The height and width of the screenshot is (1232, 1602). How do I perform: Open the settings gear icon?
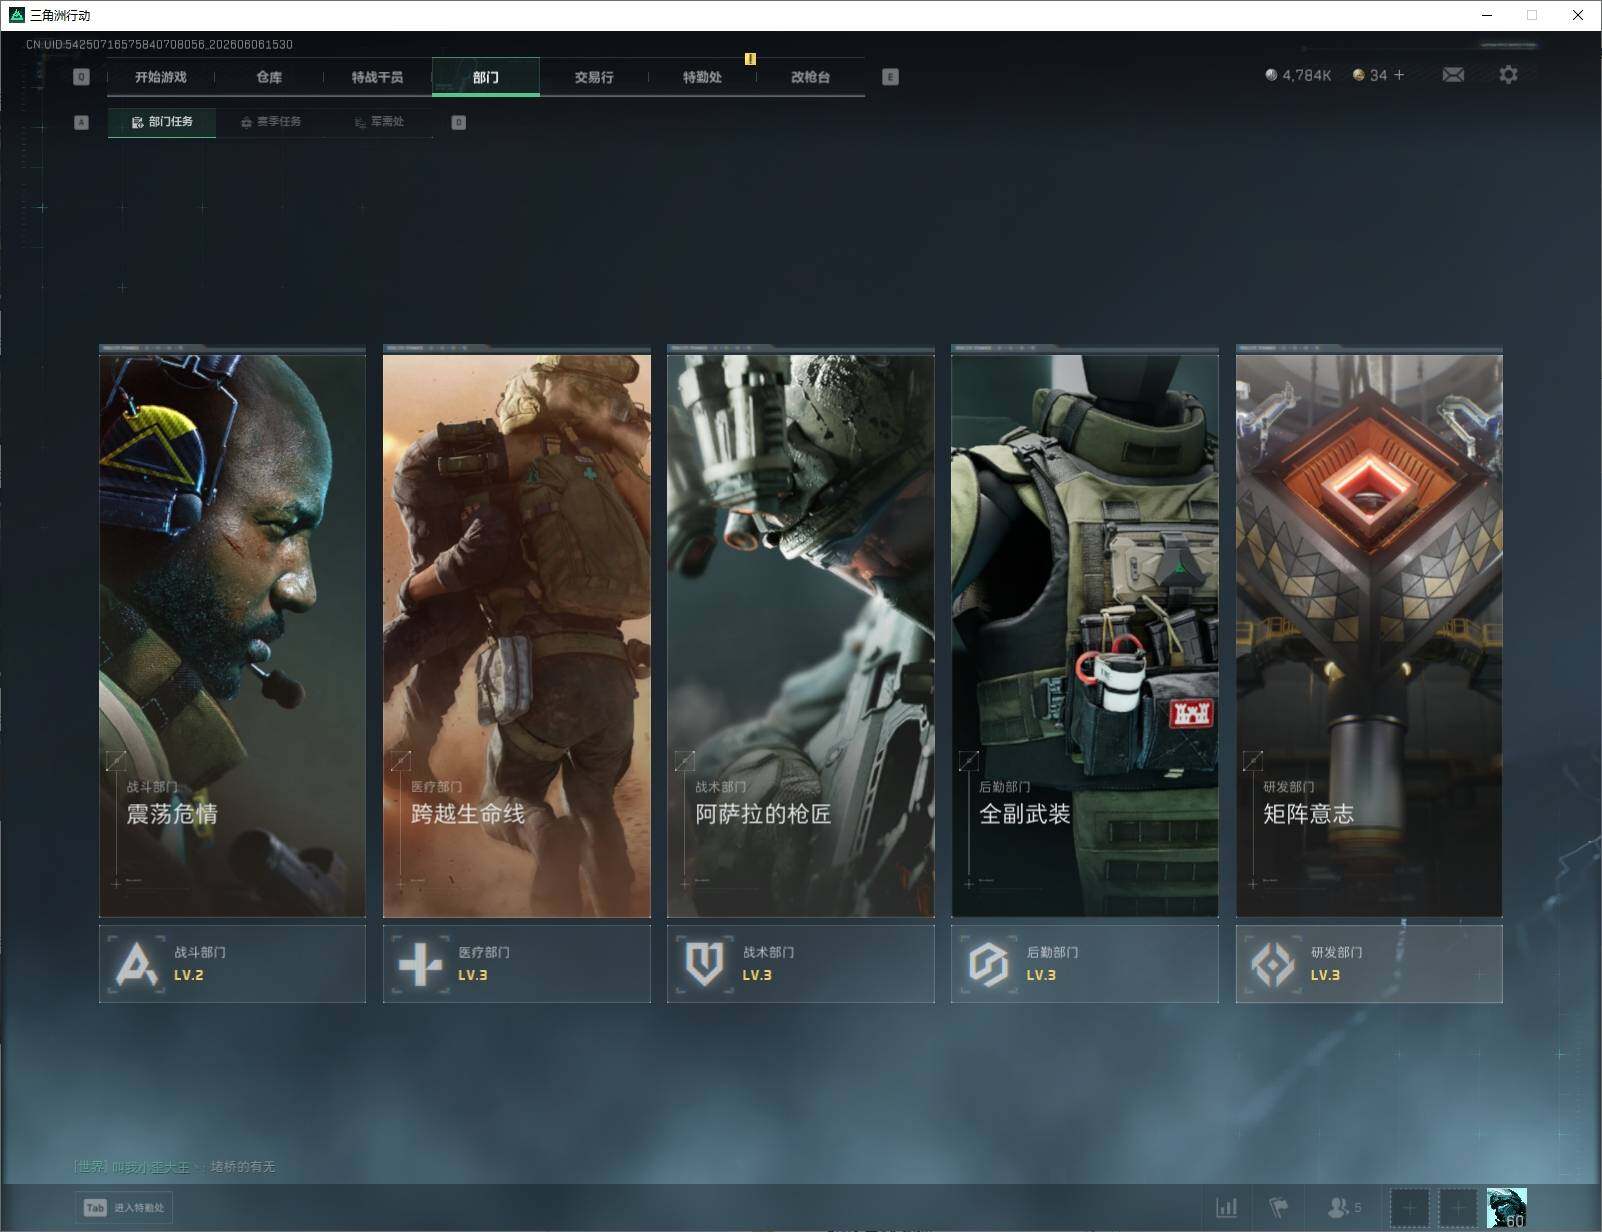[x=1508, y=75]
